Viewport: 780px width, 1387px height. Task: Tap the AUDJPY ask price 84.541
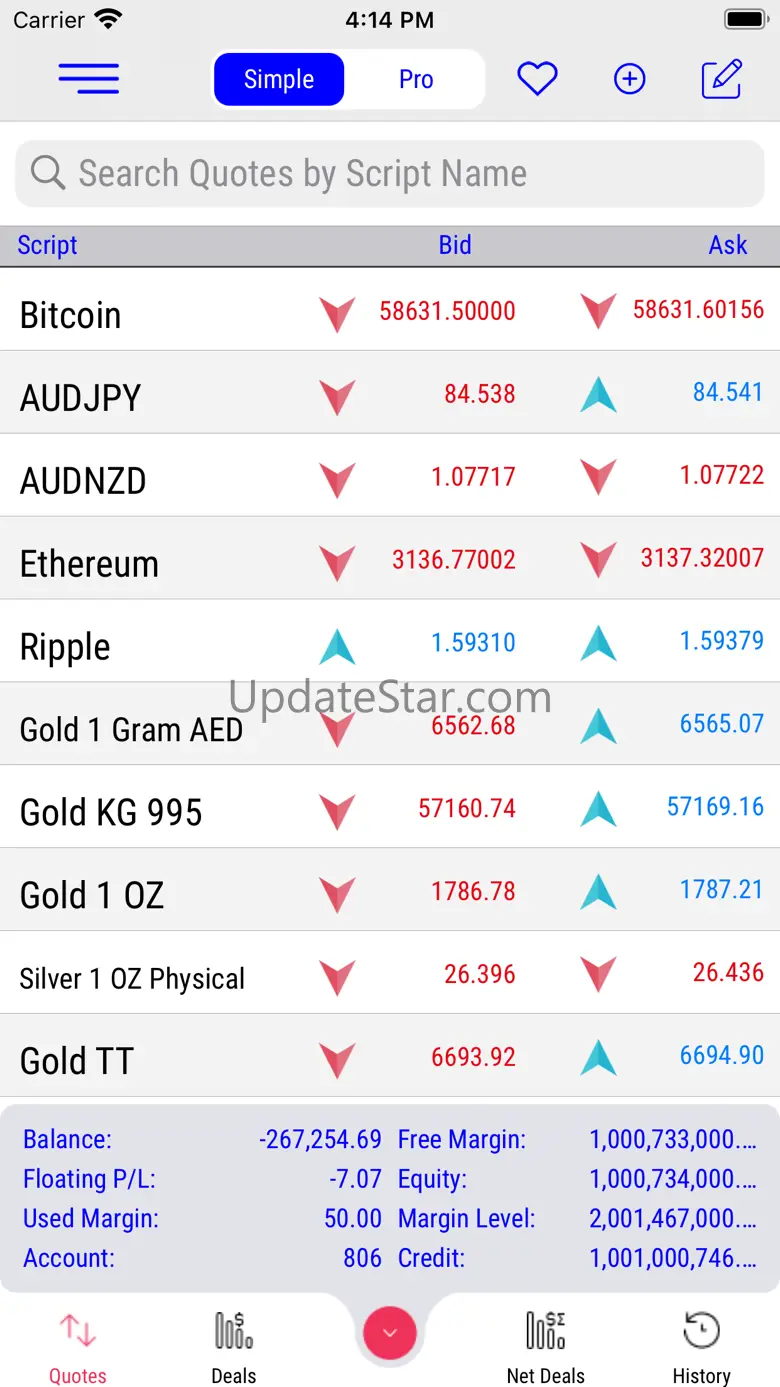728,392
